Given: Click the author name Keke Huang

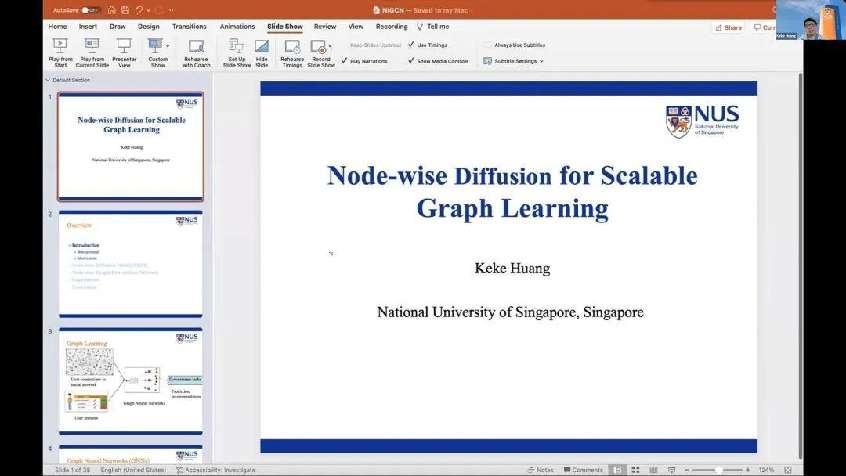Looking at the screenshot, I should (512, 268).
